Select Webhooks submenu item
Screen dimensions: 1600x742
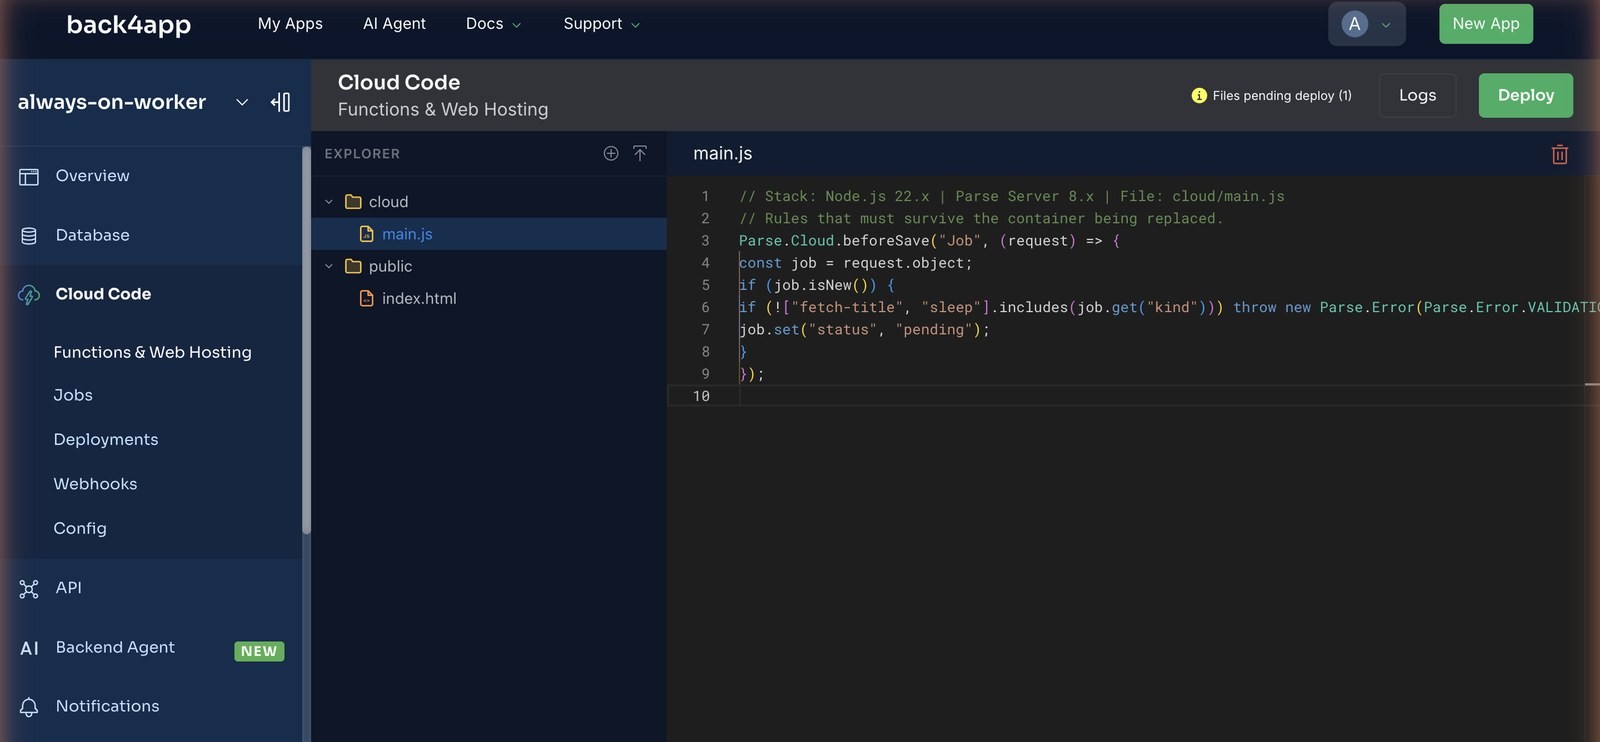tap(95, 484)
